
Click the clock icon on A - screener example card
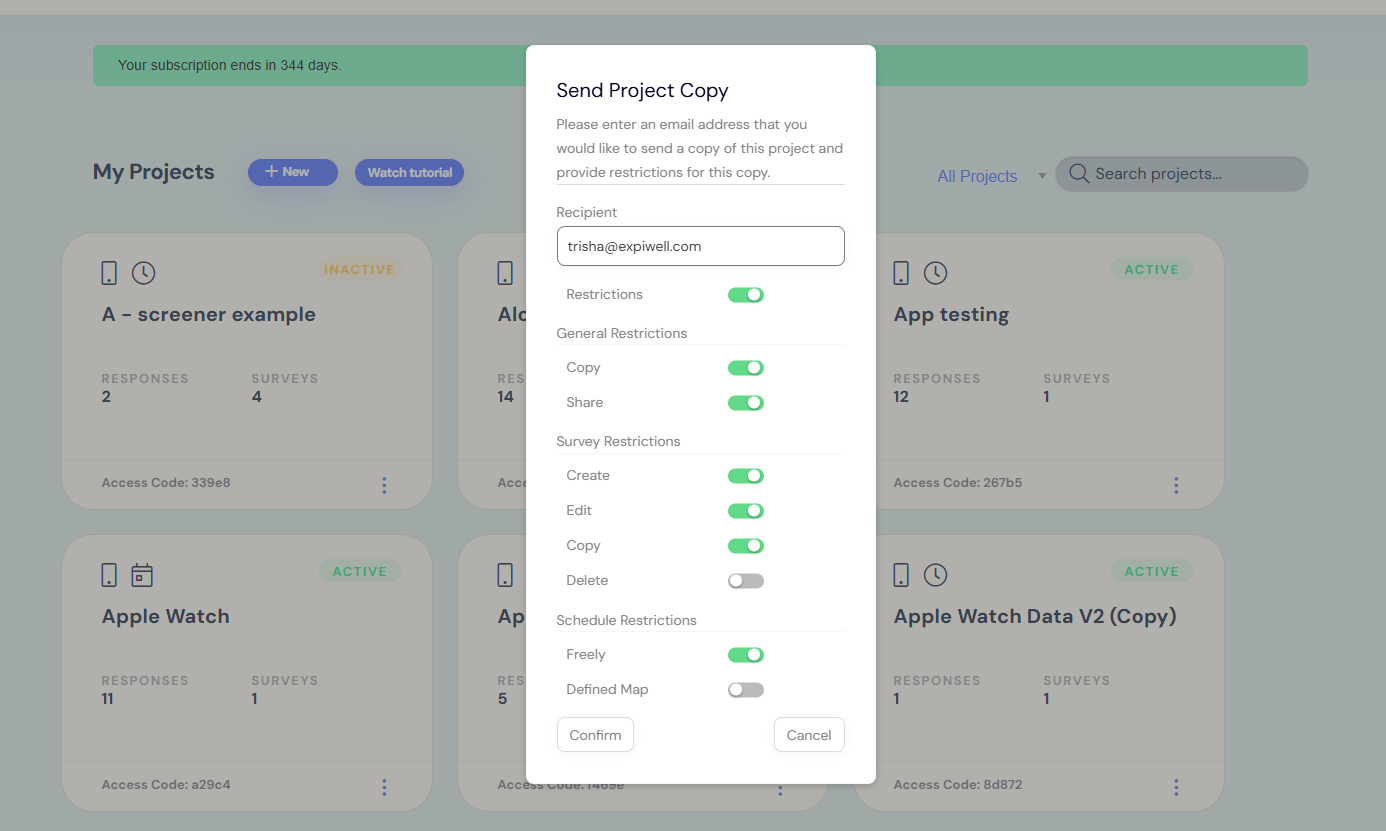[x=143, y=273]
